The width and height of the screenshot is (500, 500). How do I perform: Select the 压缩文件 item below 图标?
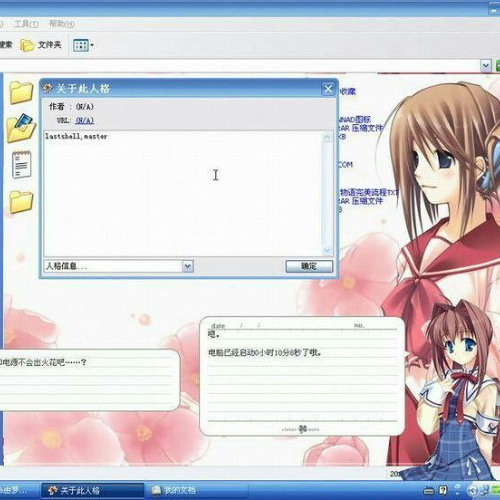361,128
